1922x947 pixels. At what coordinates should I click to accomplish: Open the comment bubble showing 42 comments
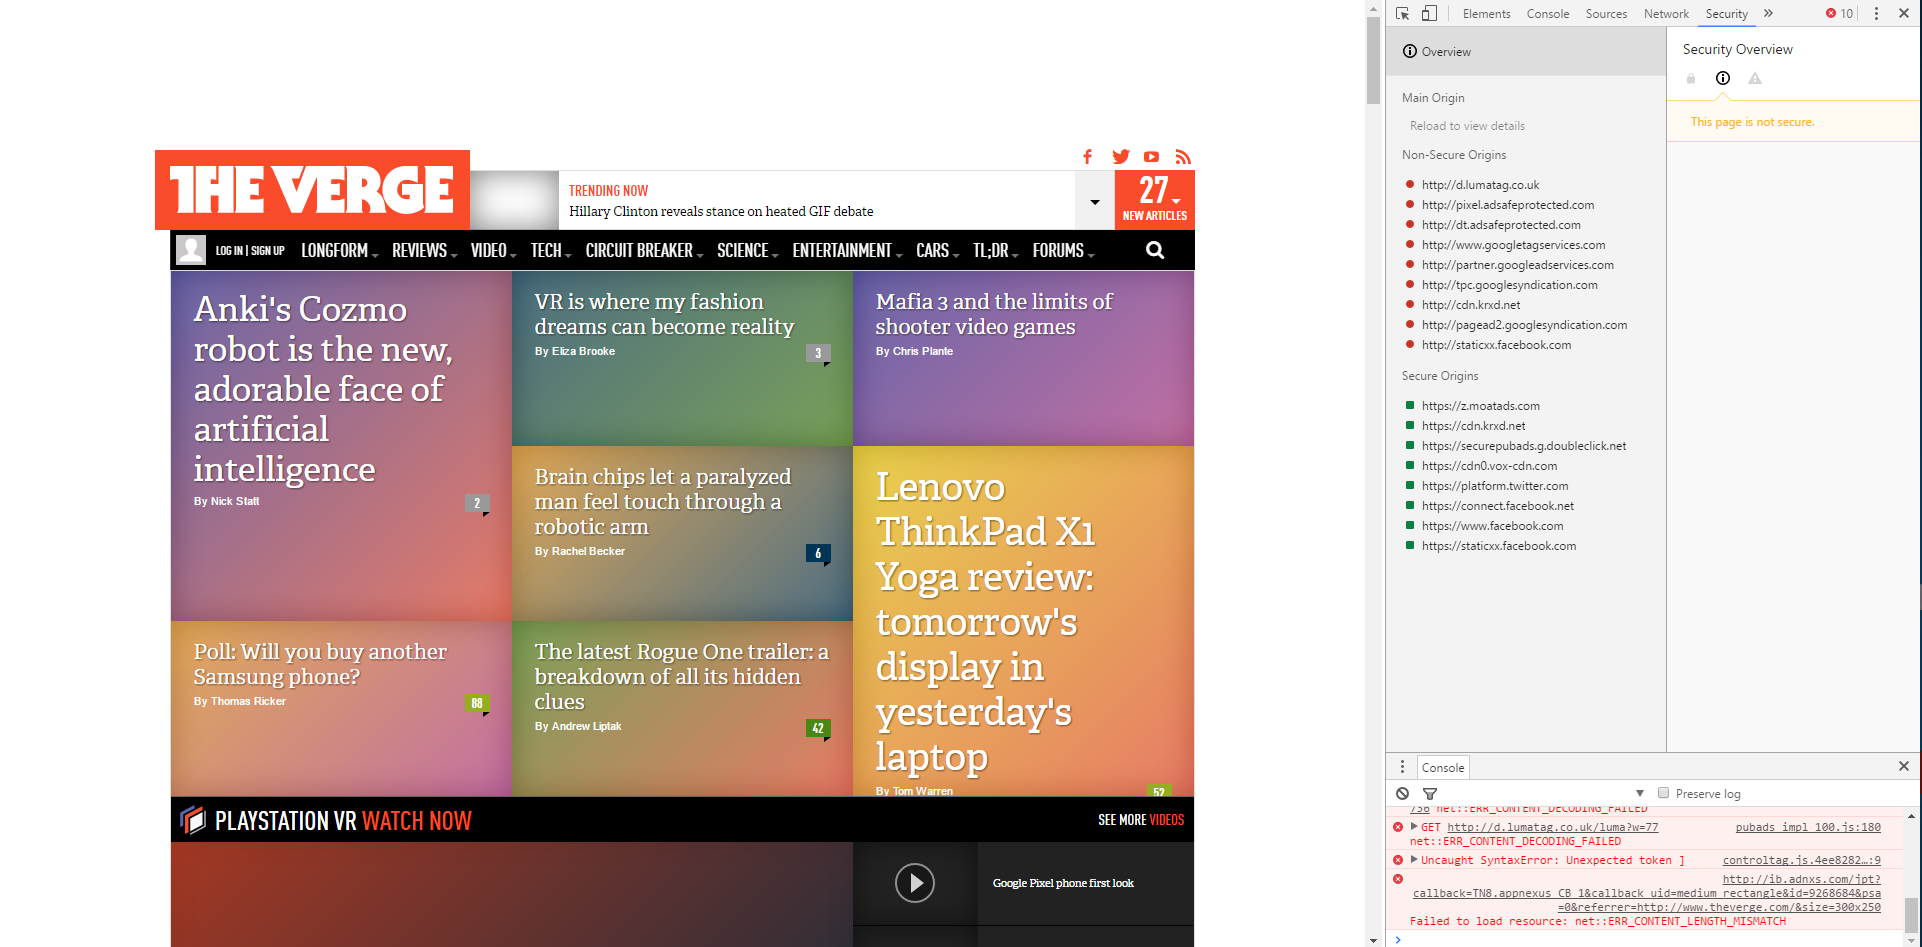coord(818,728)
